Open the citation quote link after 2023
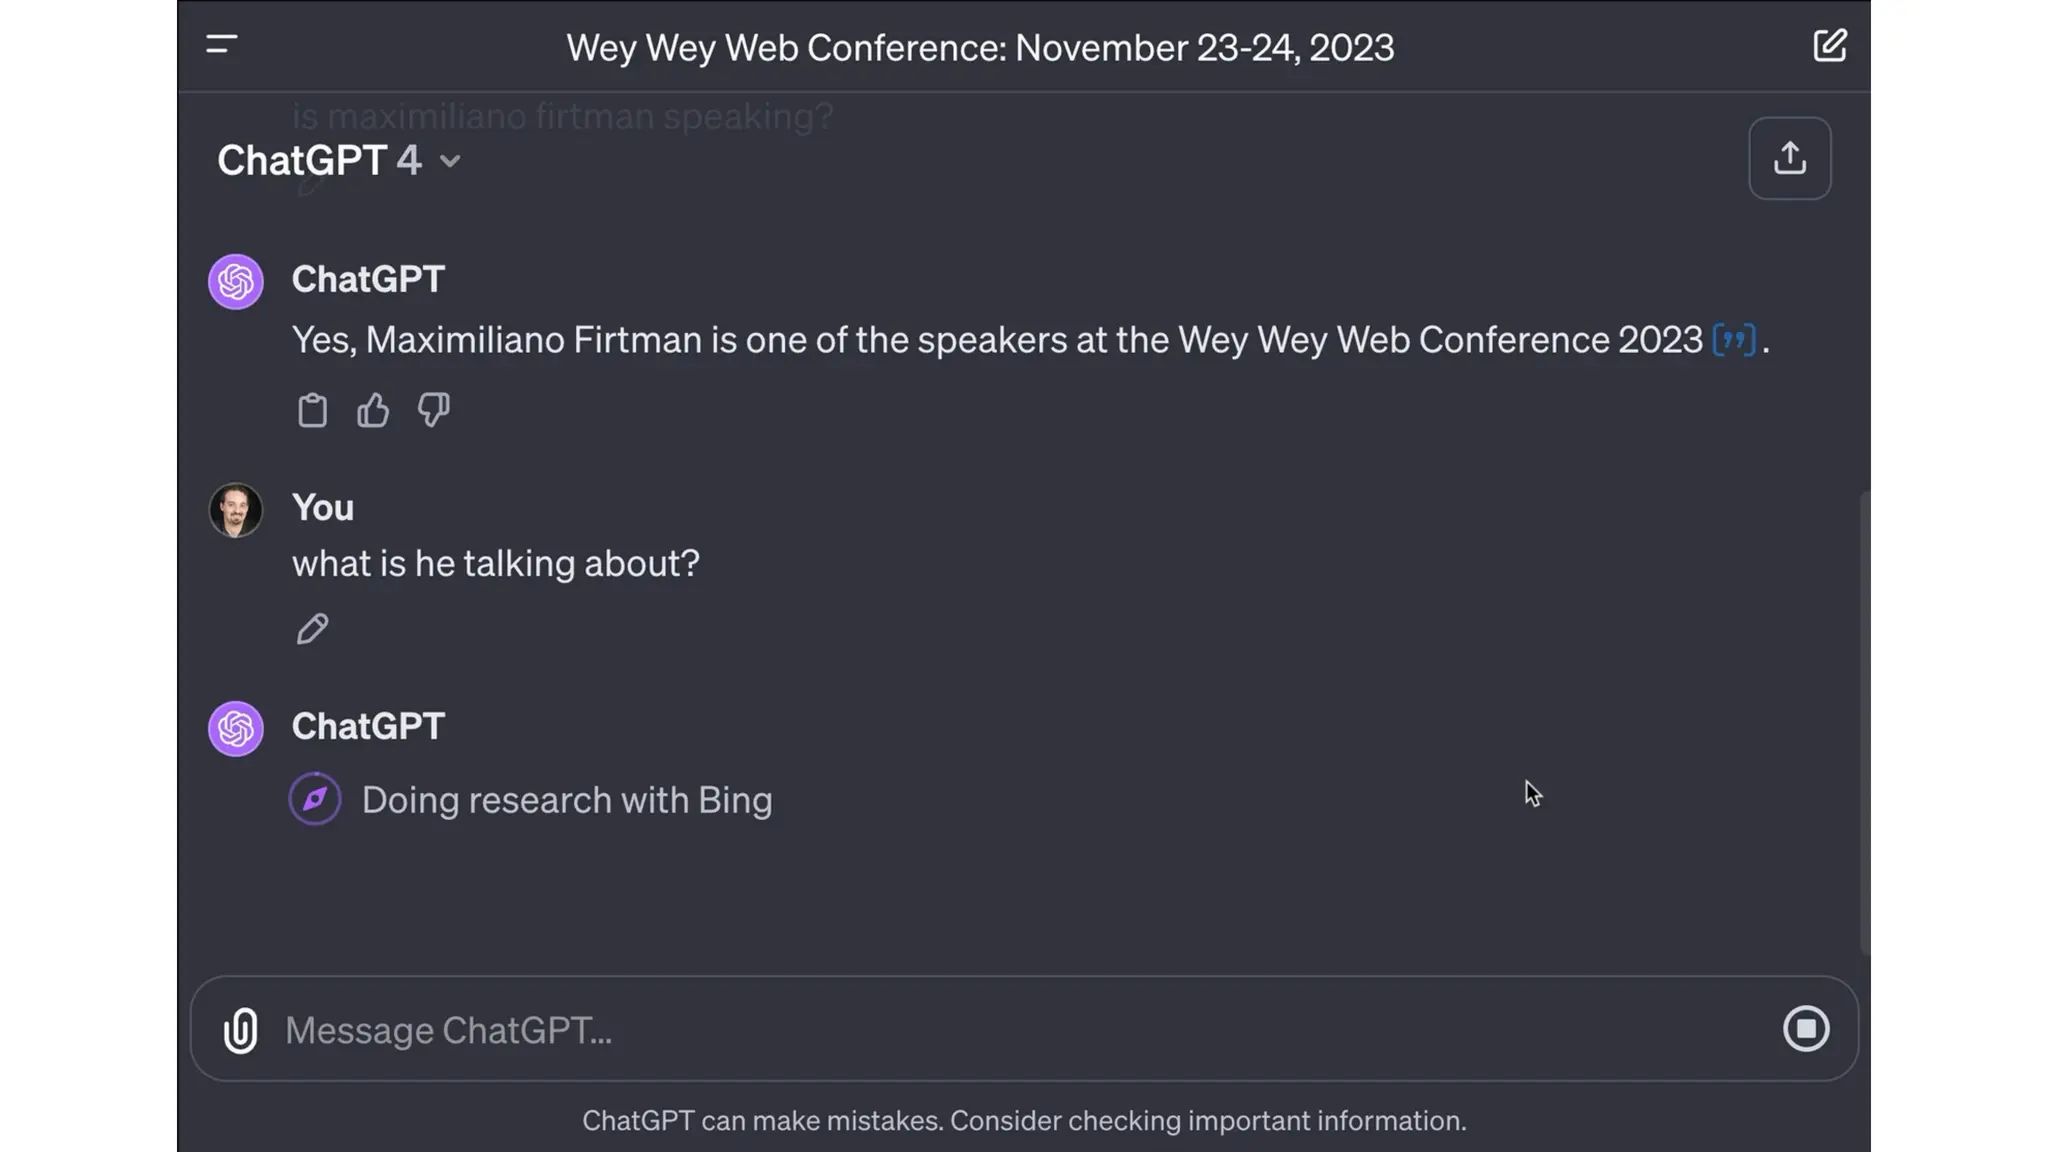This screenshot has height=1152, width=2048. coord(1733,340)
